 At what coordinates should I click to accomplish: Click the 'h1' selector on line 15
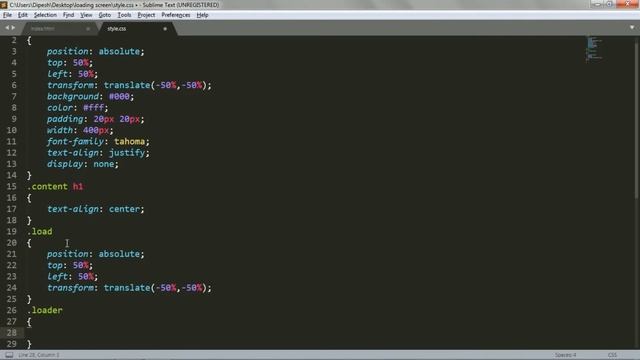[x=78, y=187]
